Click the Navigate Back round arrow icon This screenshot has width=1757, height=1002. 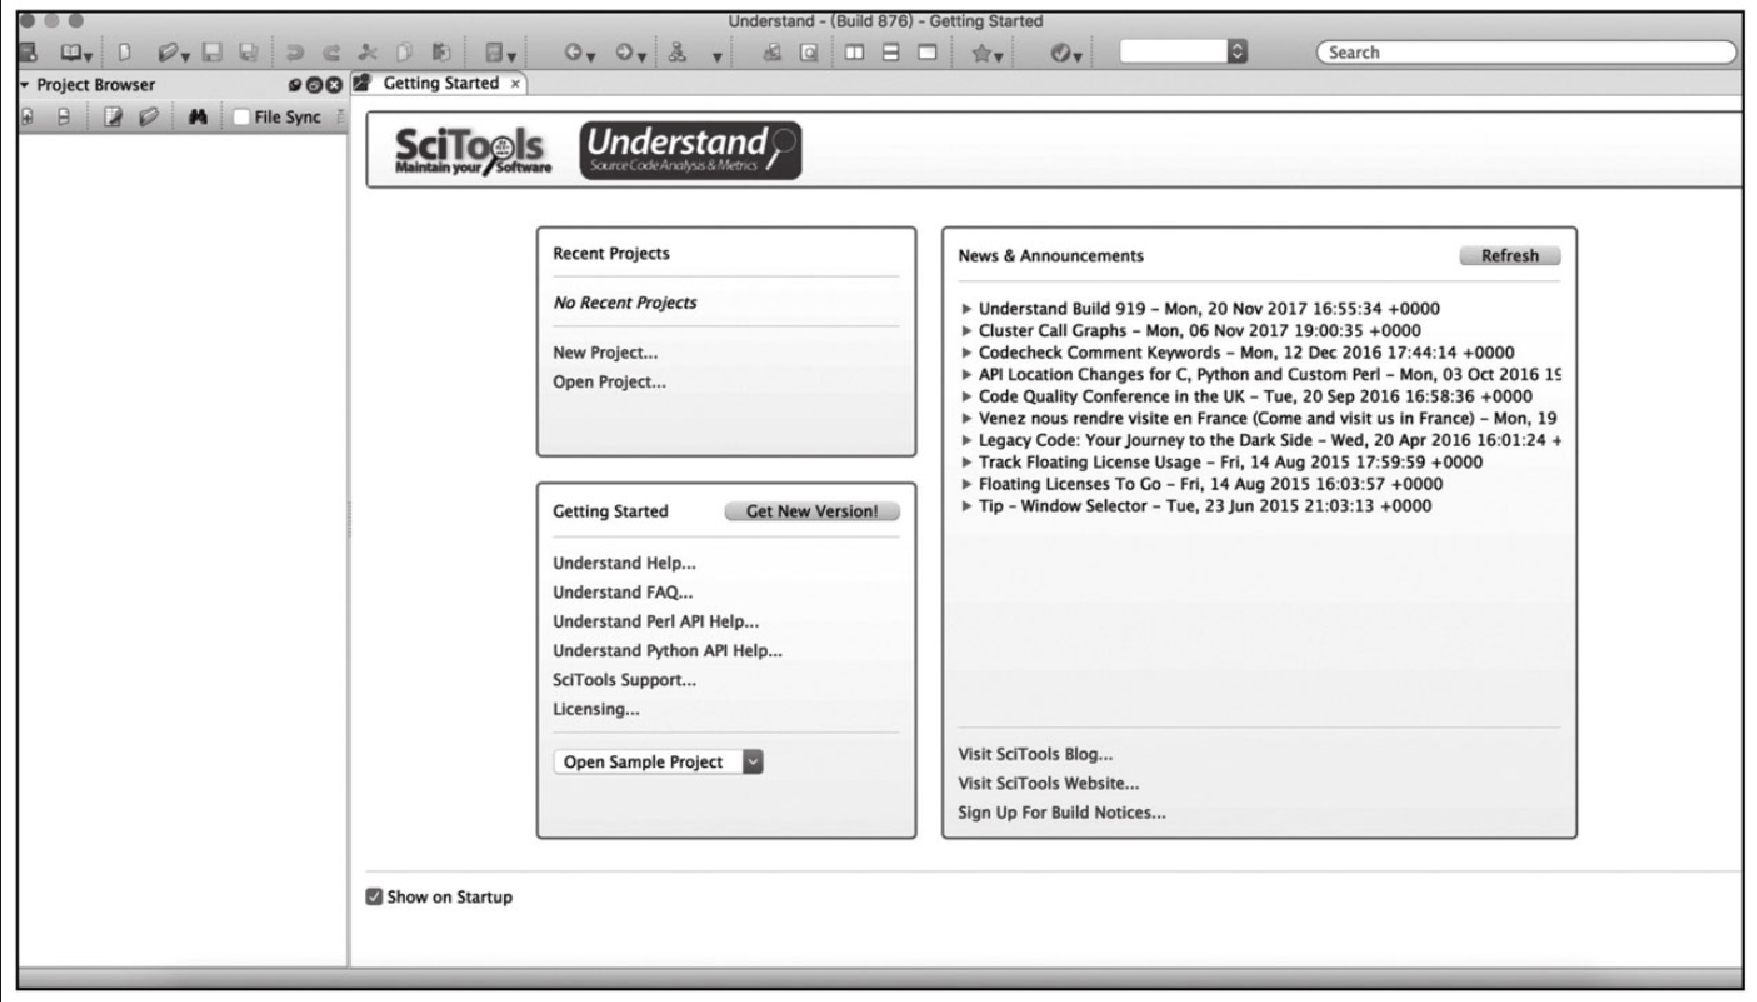pos(573,53)
